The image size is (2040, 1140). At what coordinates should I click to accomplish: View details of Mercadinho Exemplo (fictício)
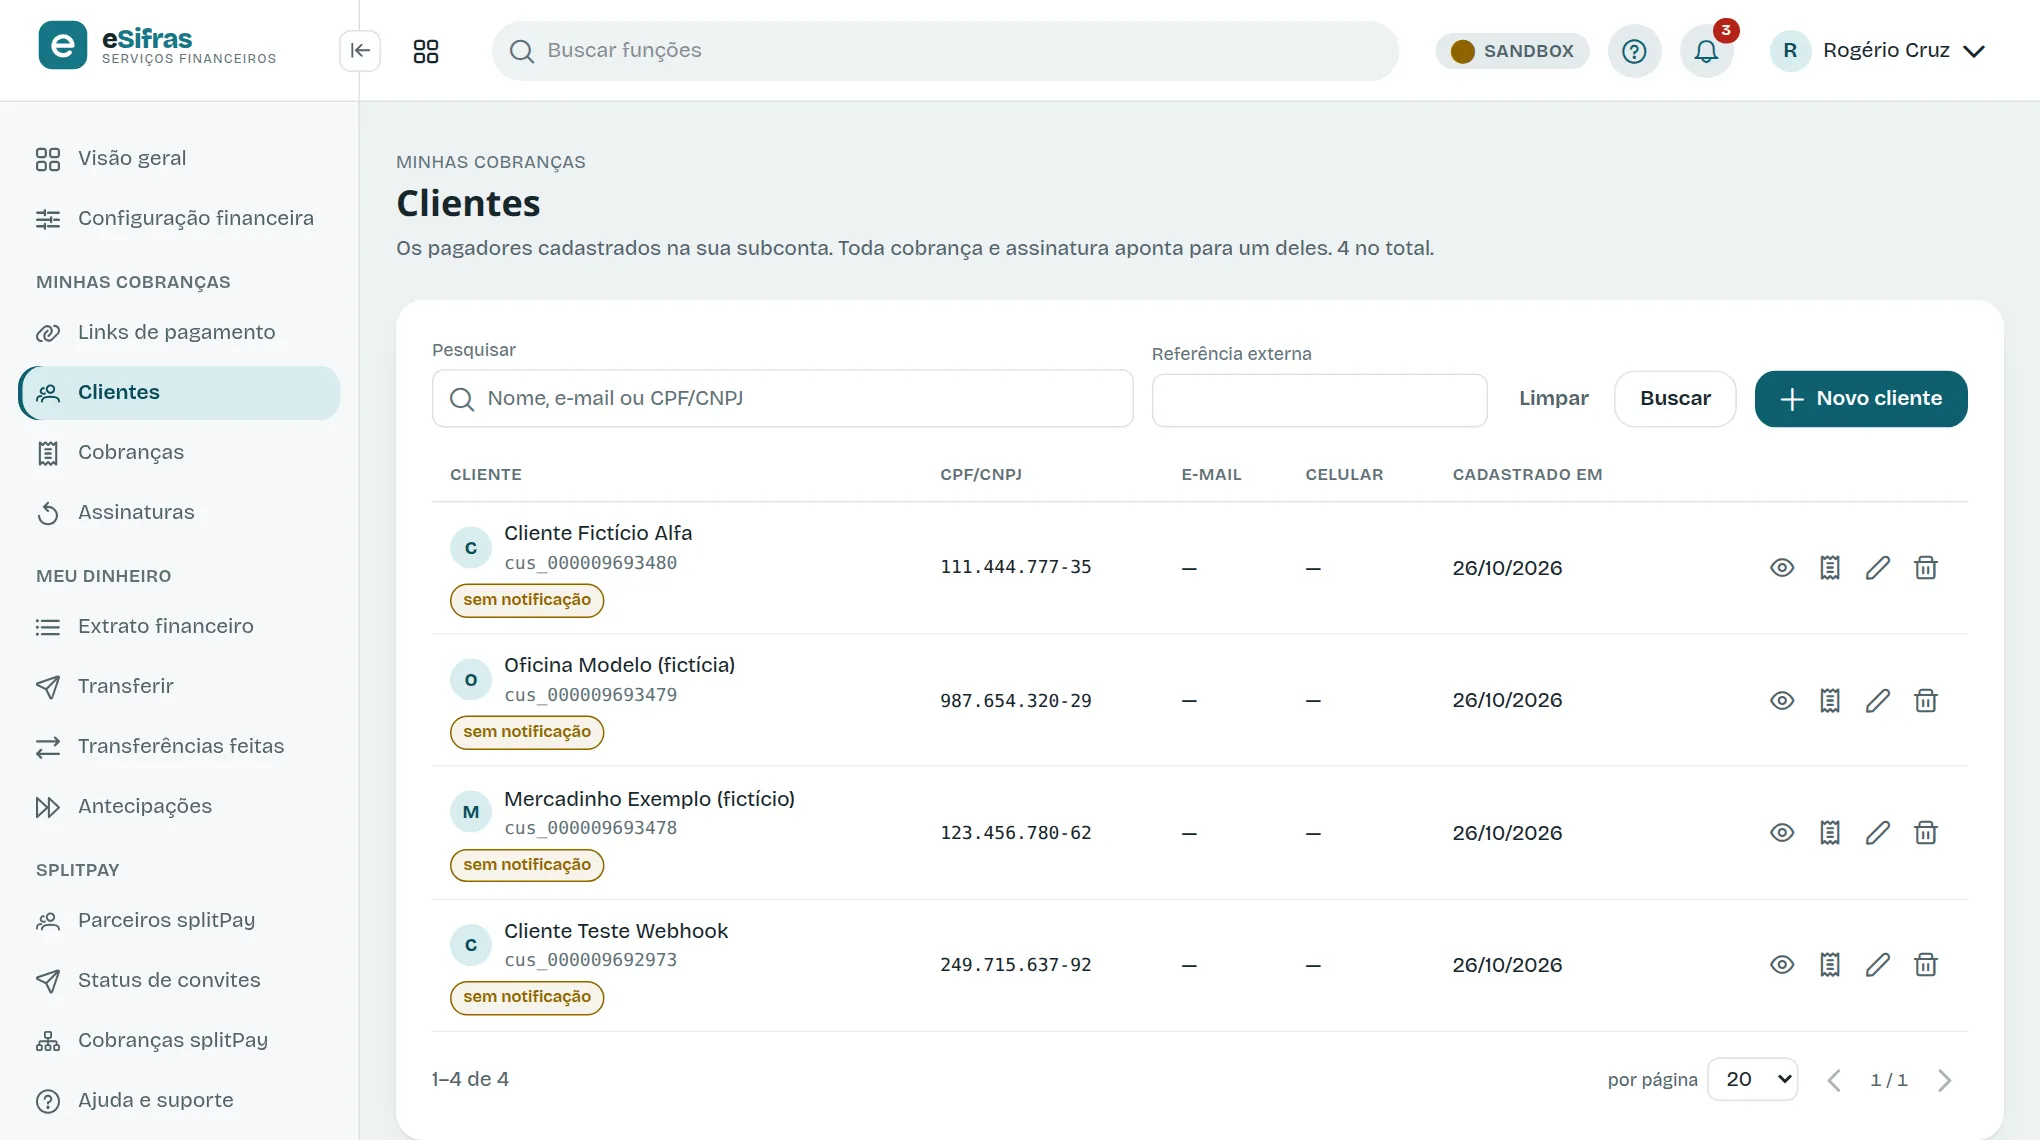click(1782, 833)
